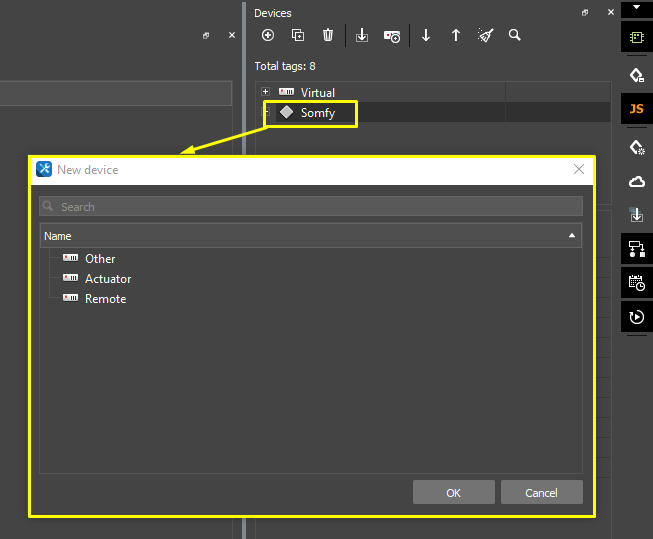Expand the Virtual device tree node
The image size is (653, 539).
point(265,92)
